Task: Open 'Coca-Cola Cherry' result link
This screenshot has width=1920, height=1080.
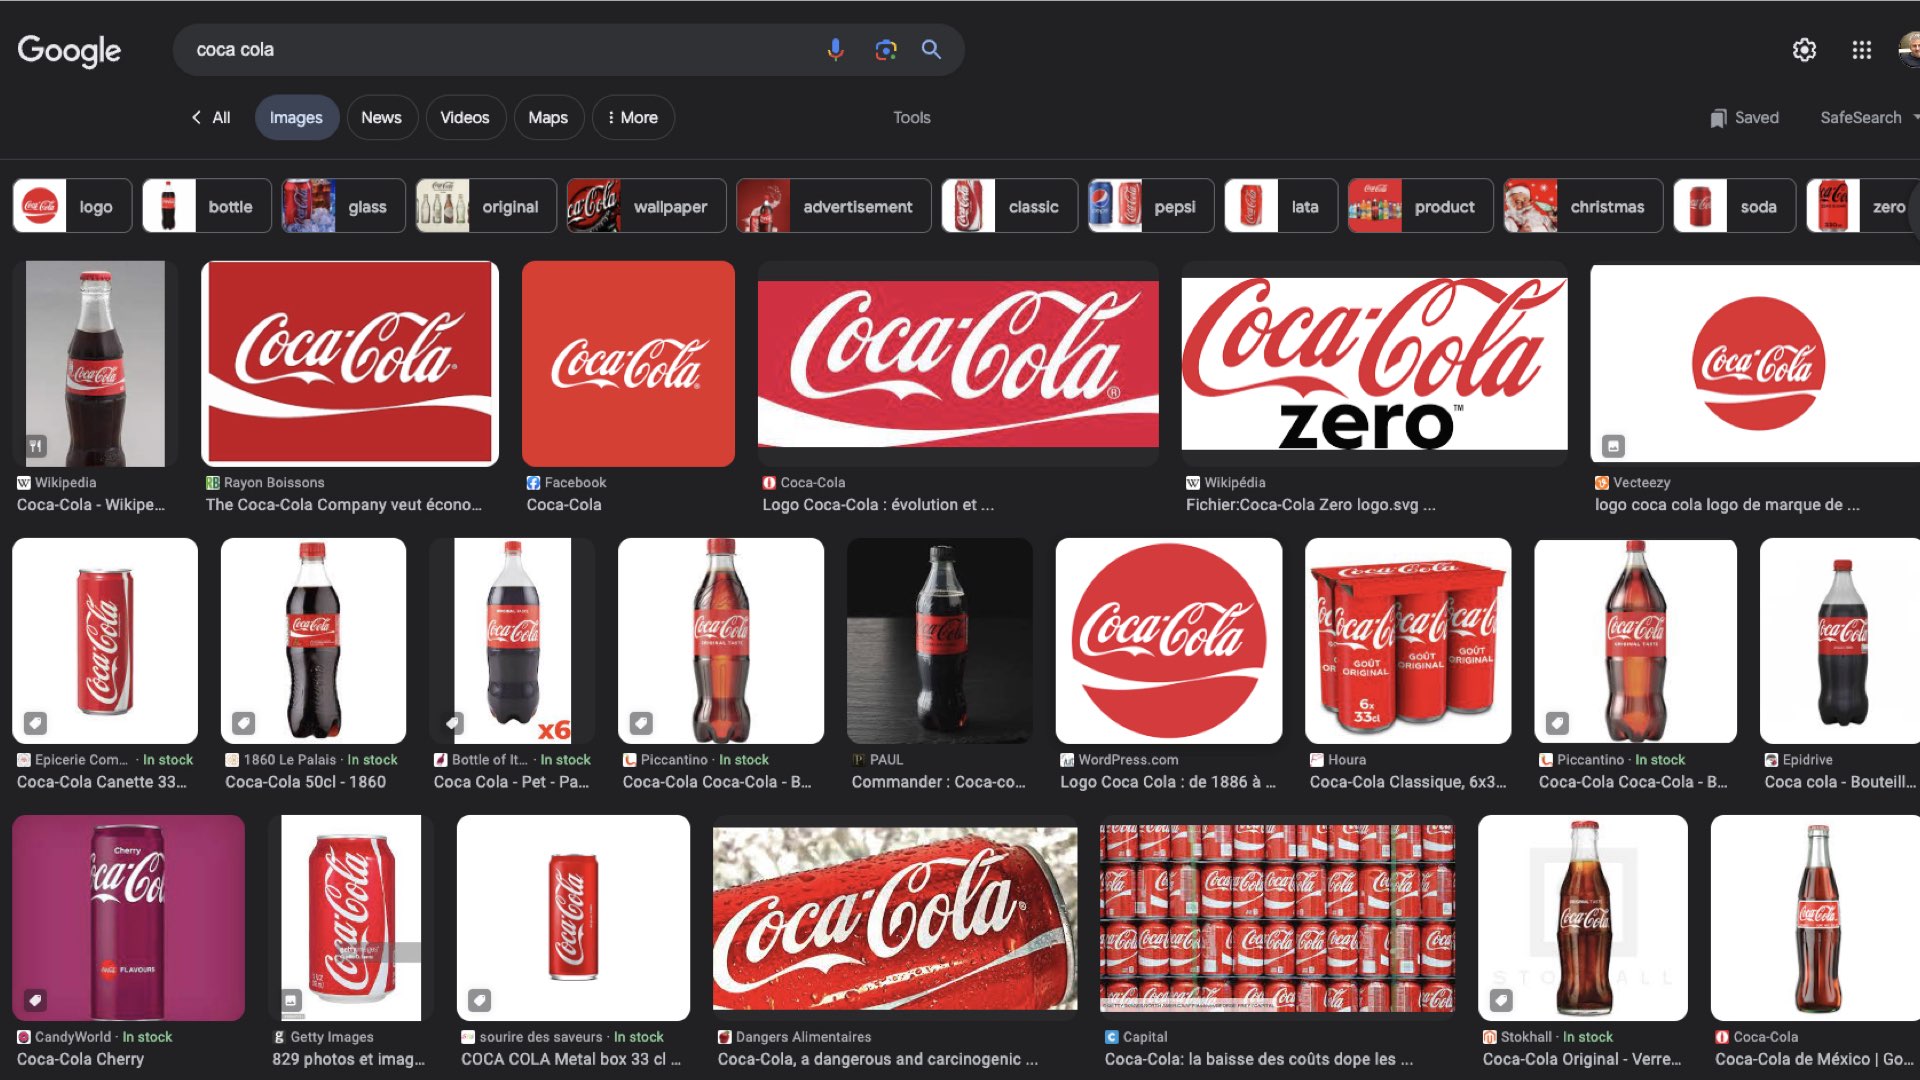Action: pos(80,1059)
